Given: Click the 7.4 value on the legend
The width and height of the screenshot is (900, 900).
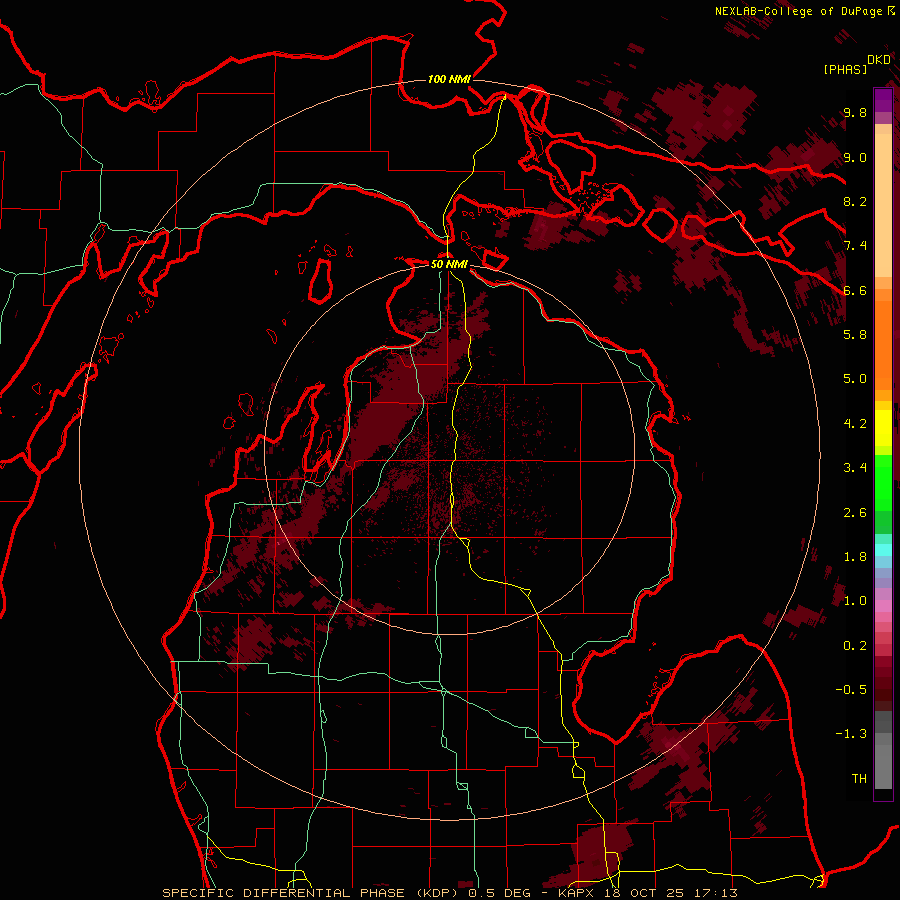Looking at the screenshot, I should (855, 246).
